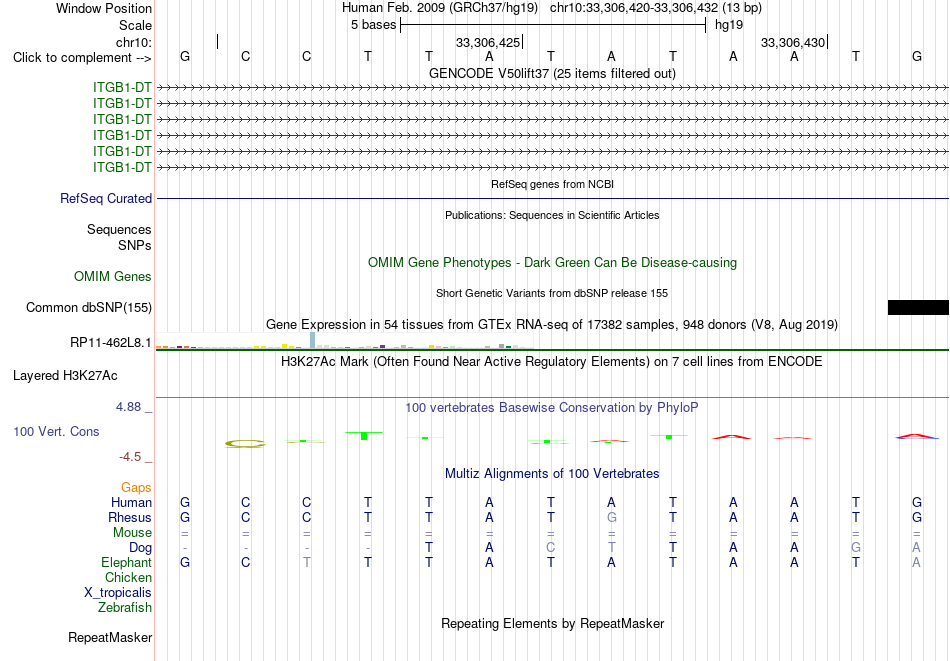Click the Human alignment row label
The image size is (950, 661).
[131, 503]
